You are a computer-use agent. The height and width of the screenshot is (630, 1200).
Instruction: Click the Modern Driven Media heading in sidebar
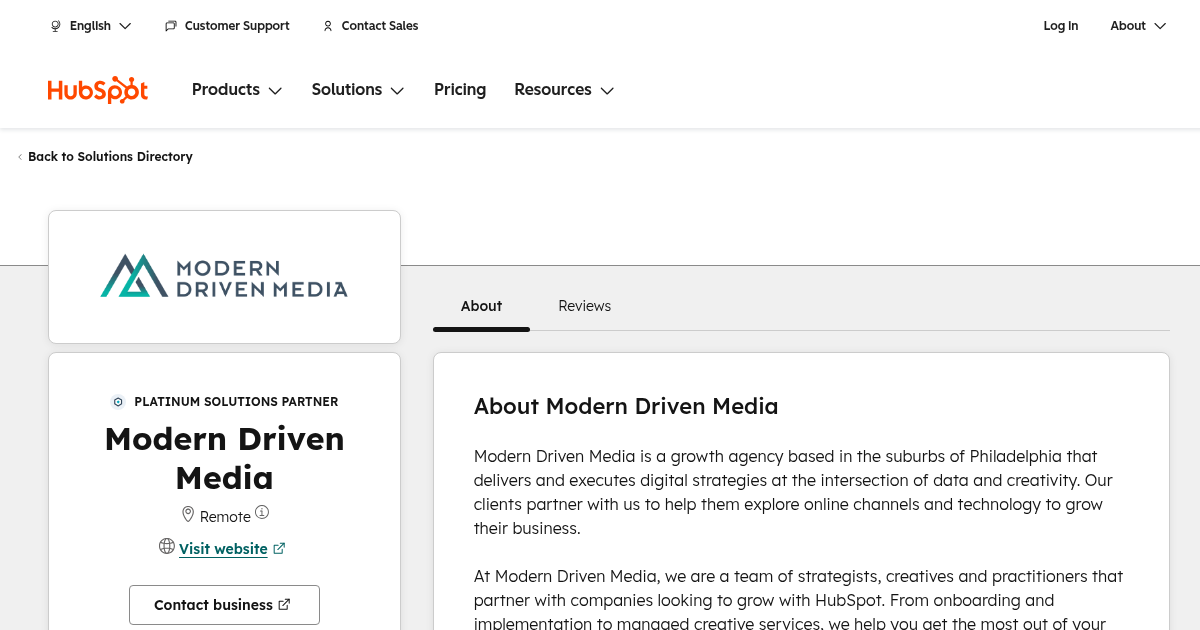[224, 458]
